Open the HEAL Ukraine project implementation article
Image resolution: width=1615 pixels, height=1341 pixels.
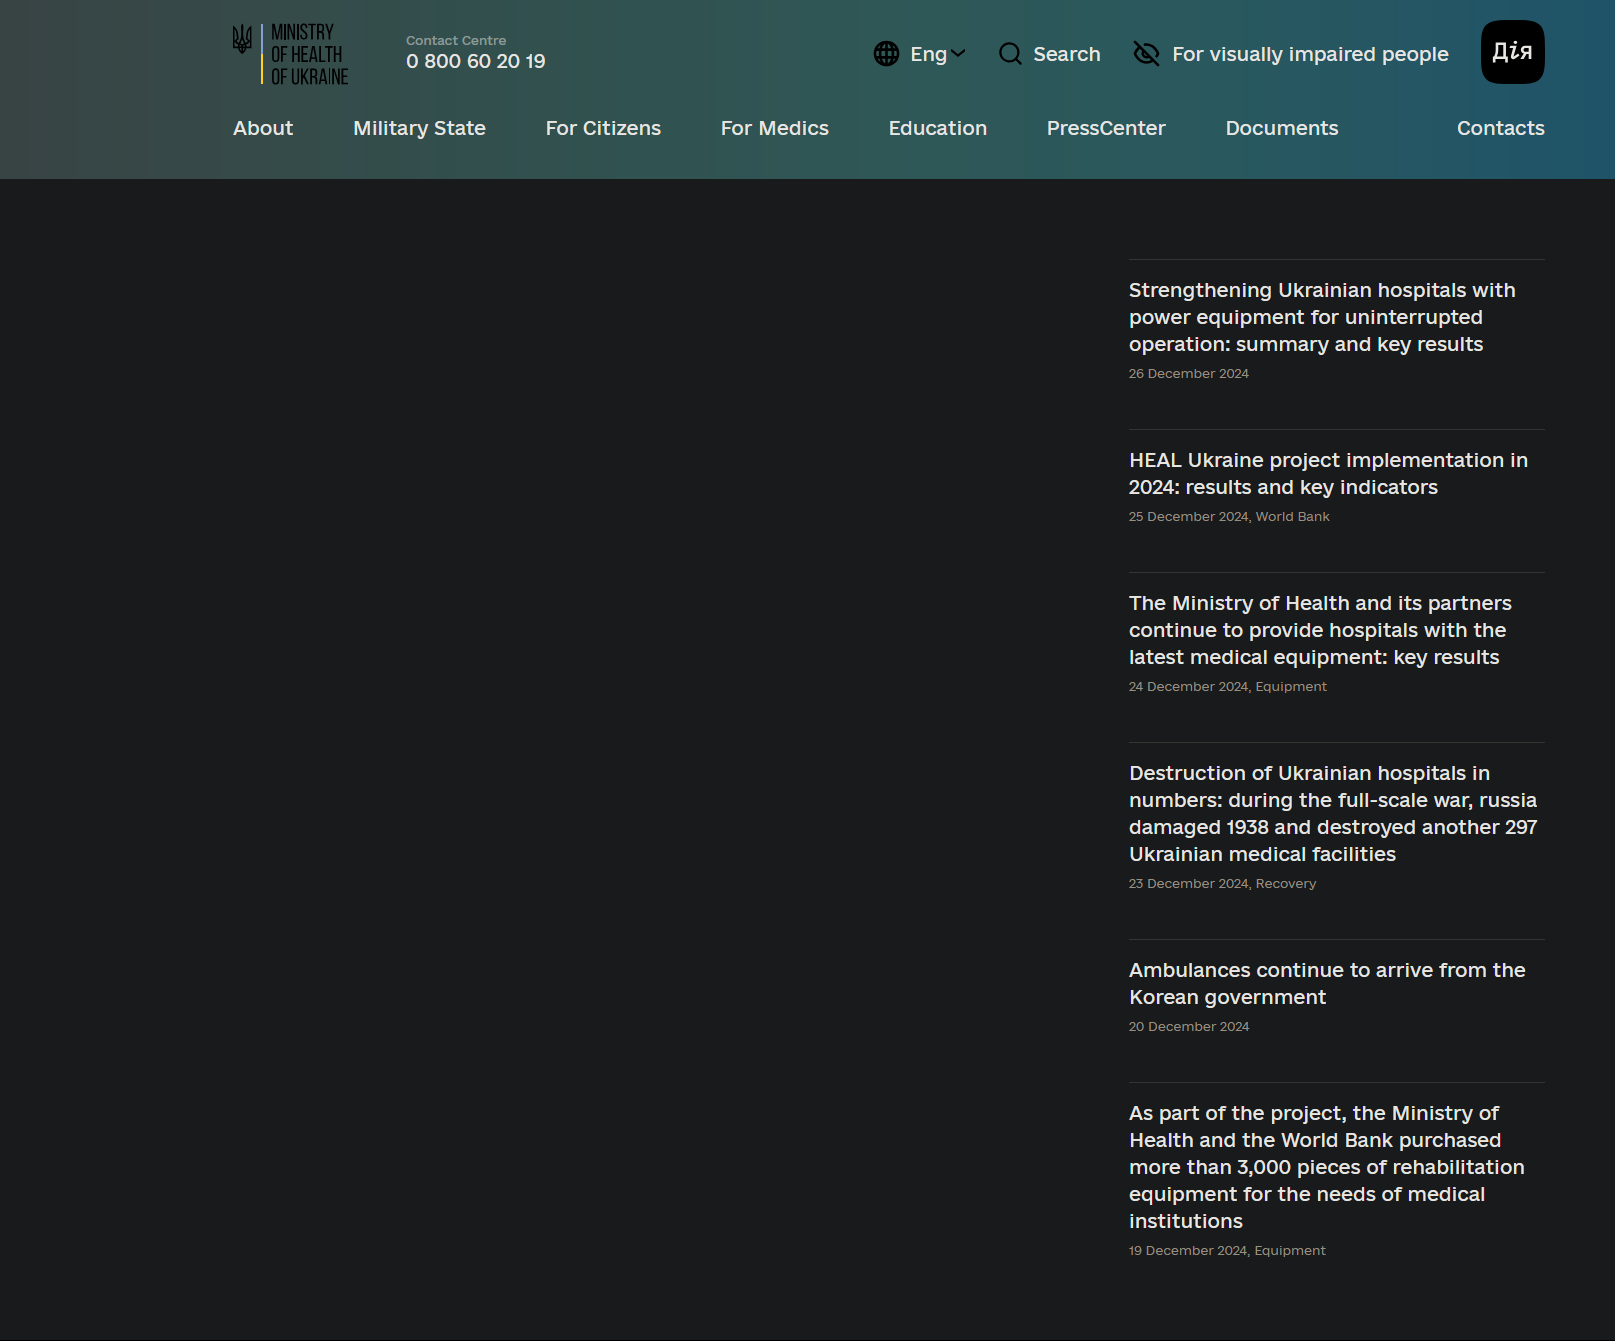[1327, 473]
